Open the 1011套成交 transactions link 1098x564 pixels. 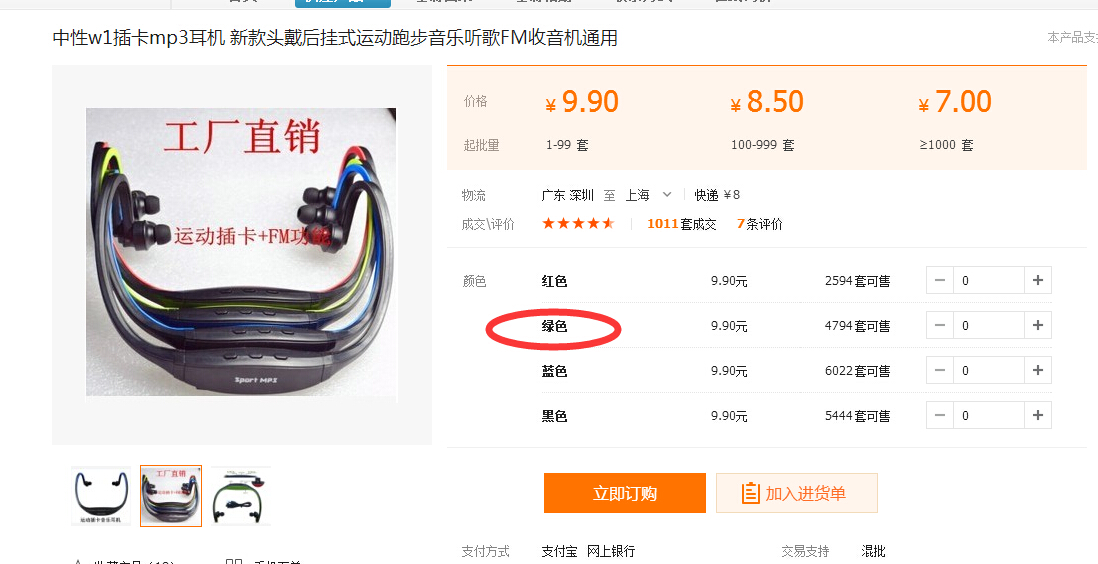tap(682, 224)
